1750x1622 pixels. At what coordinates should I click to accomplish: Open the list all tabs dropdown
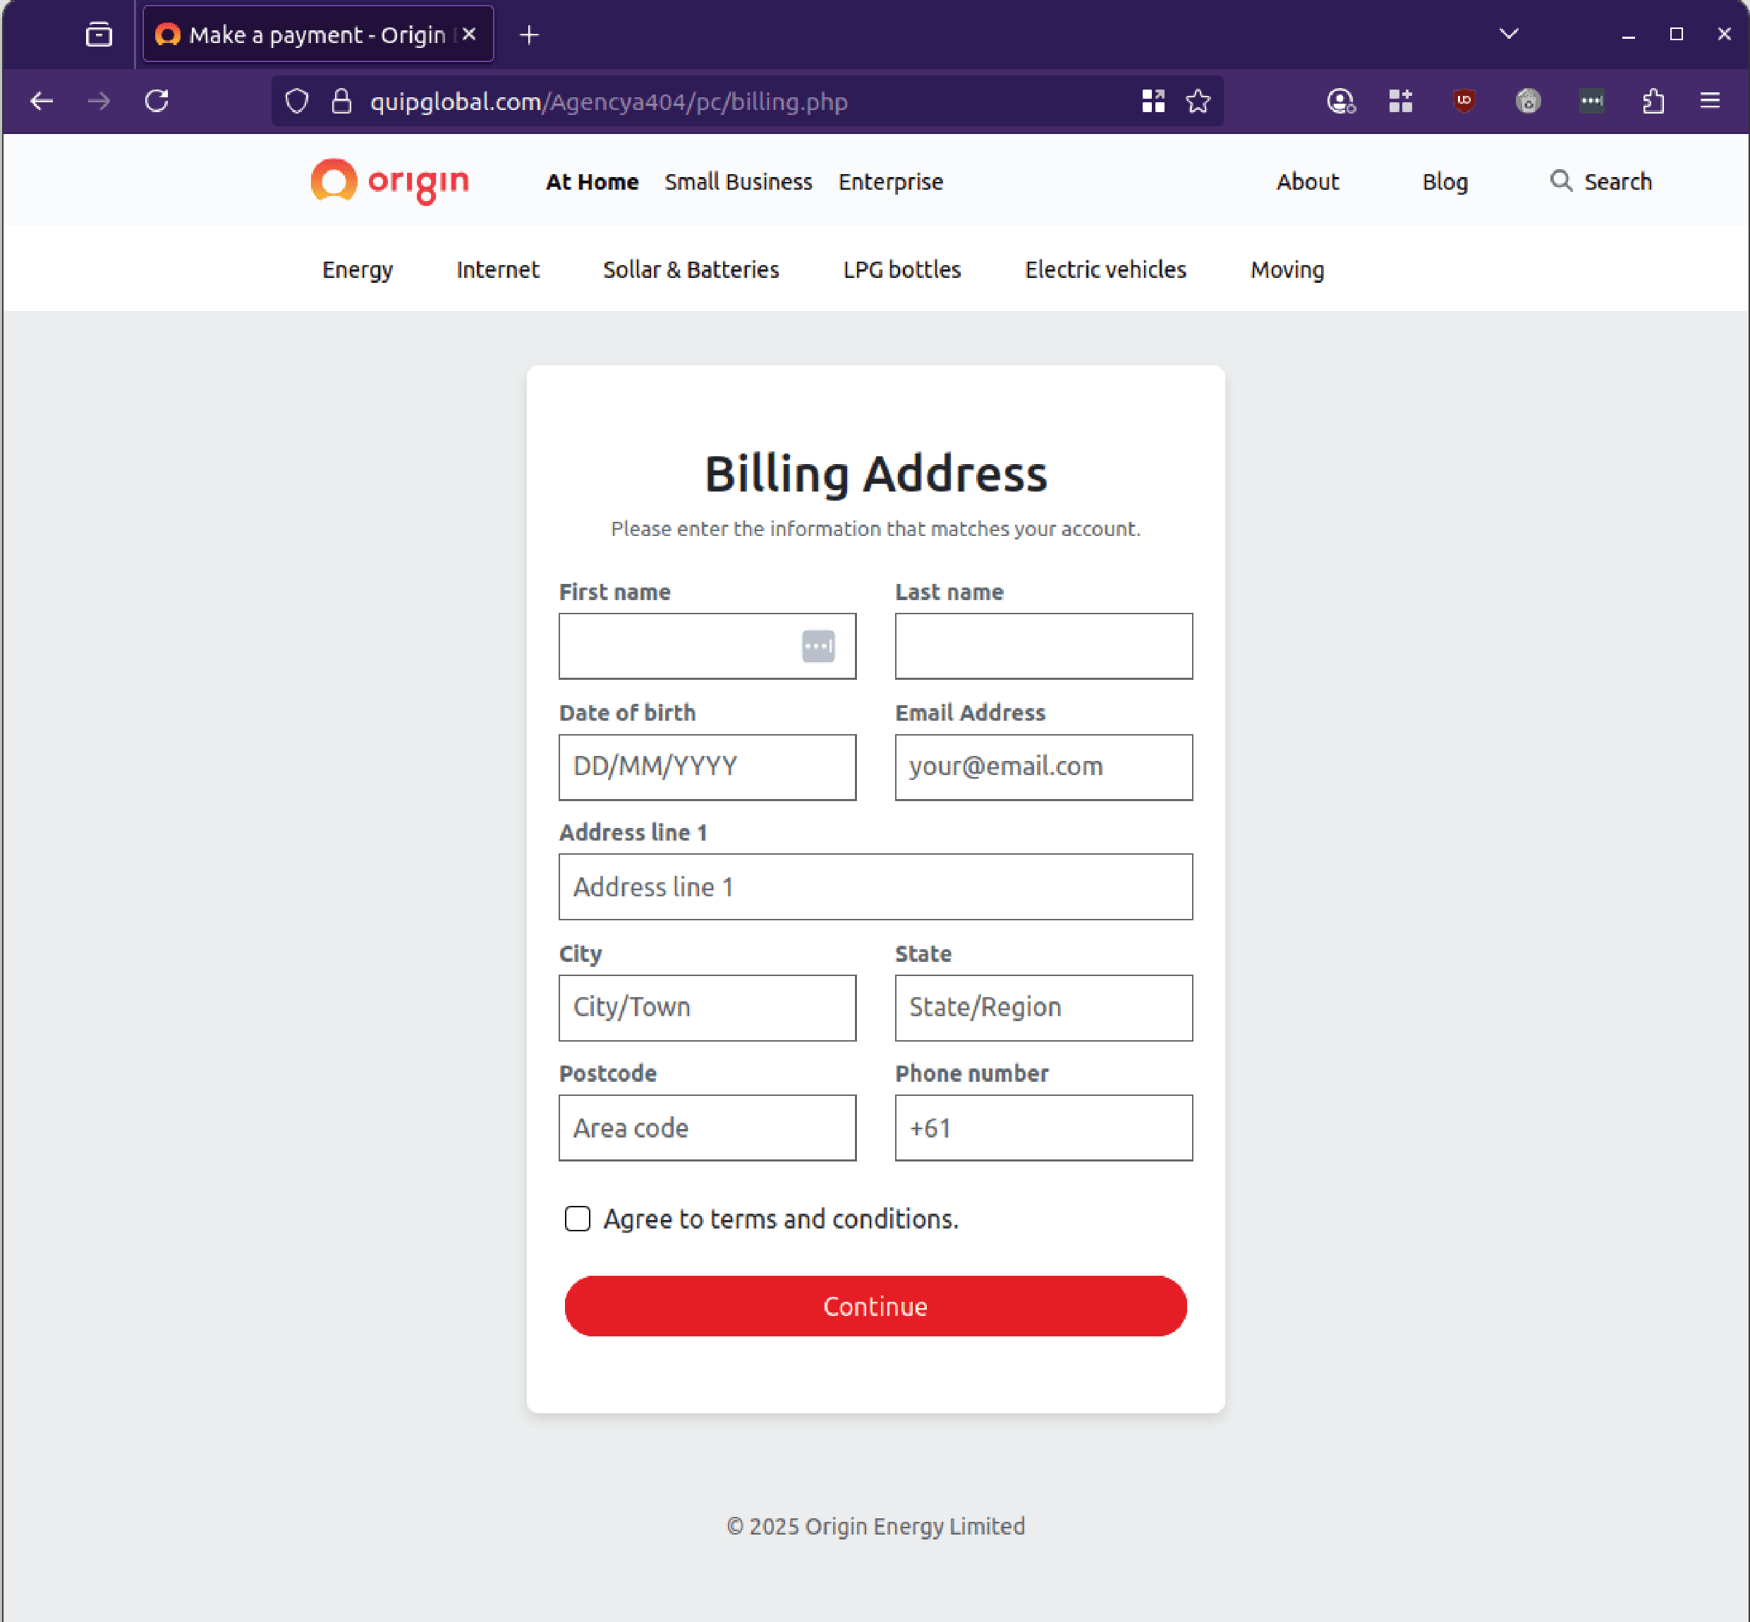point(1509,33)
